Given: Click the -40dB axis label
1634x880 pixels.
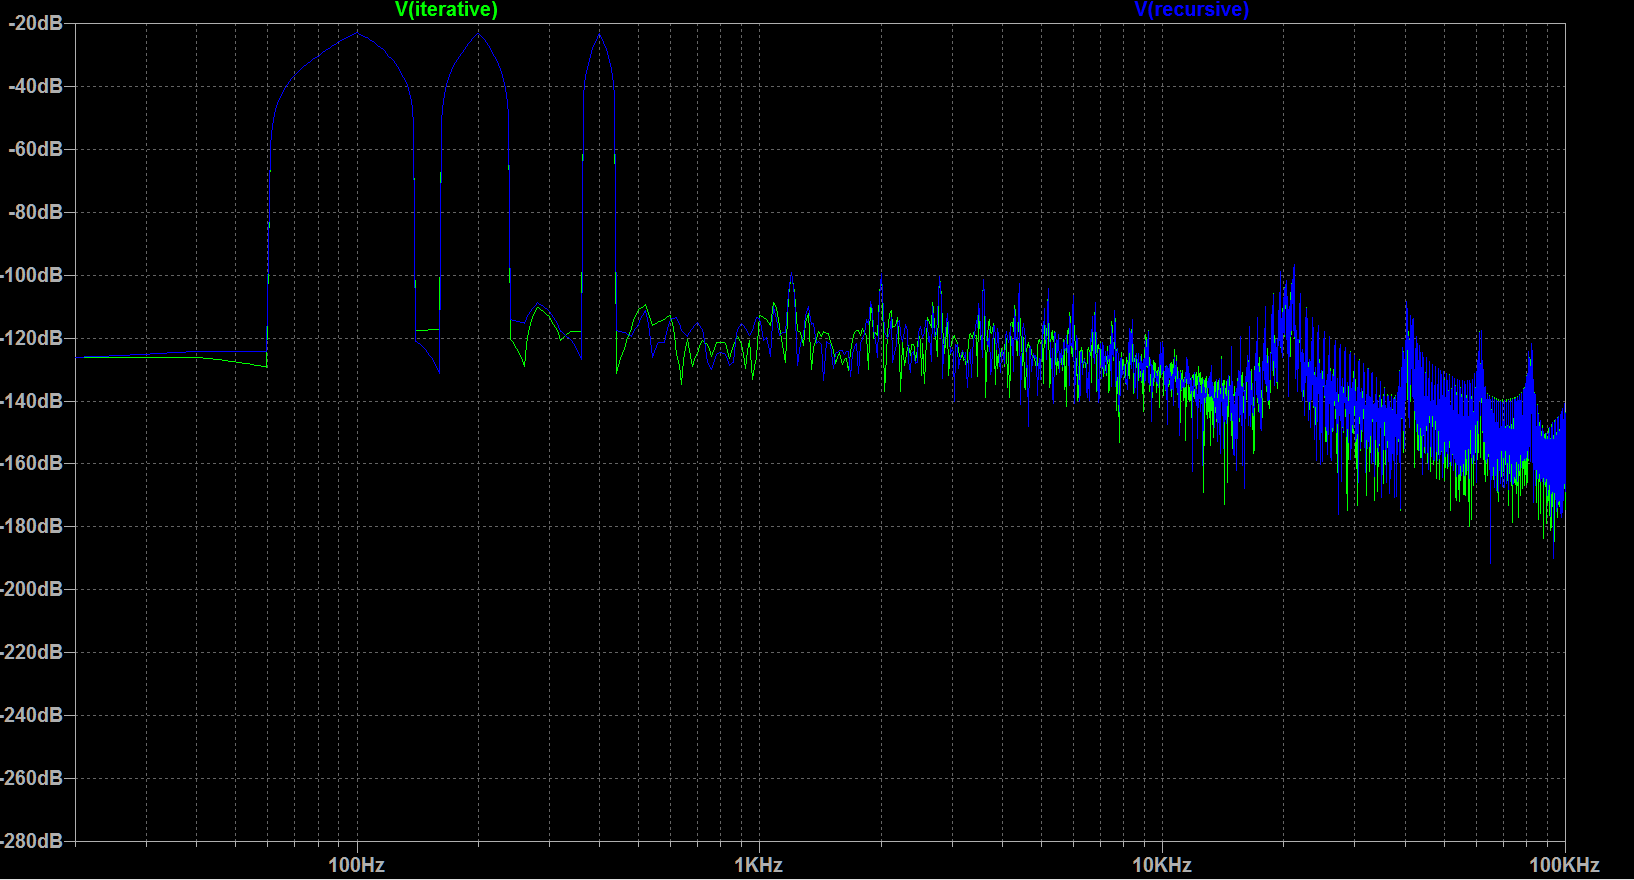Looking at the screenshot, I should (x=35, y=86).
